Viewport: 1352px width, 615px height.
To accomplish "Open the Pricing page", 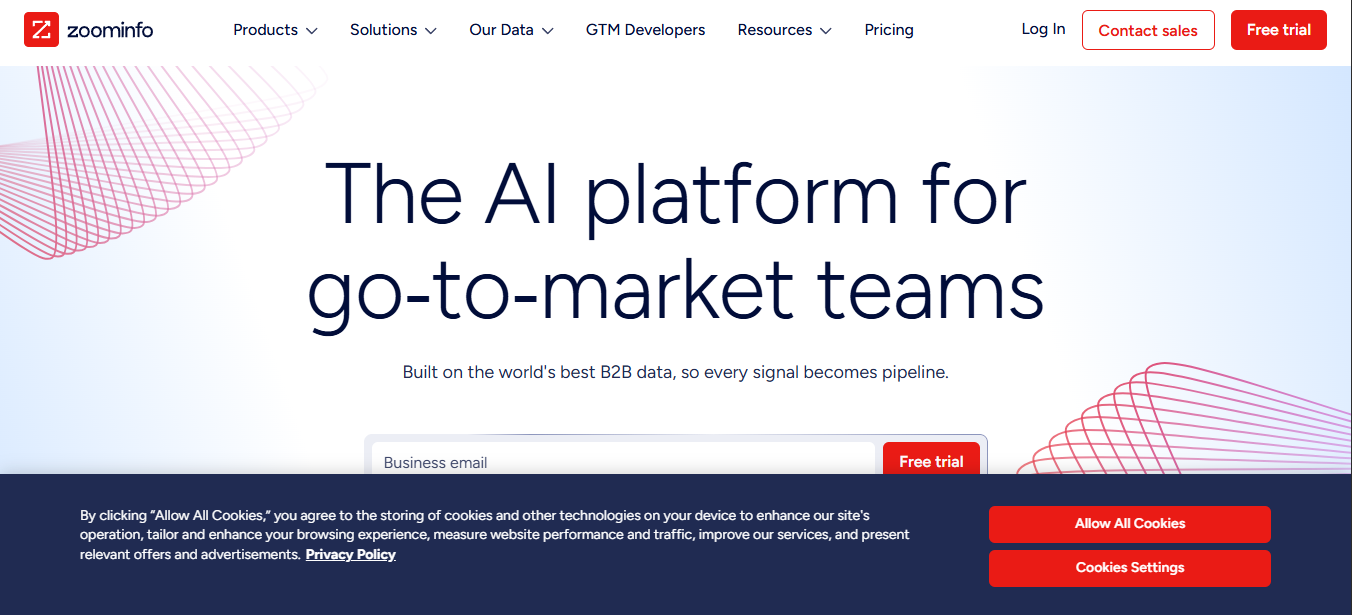I will (889, 30).
